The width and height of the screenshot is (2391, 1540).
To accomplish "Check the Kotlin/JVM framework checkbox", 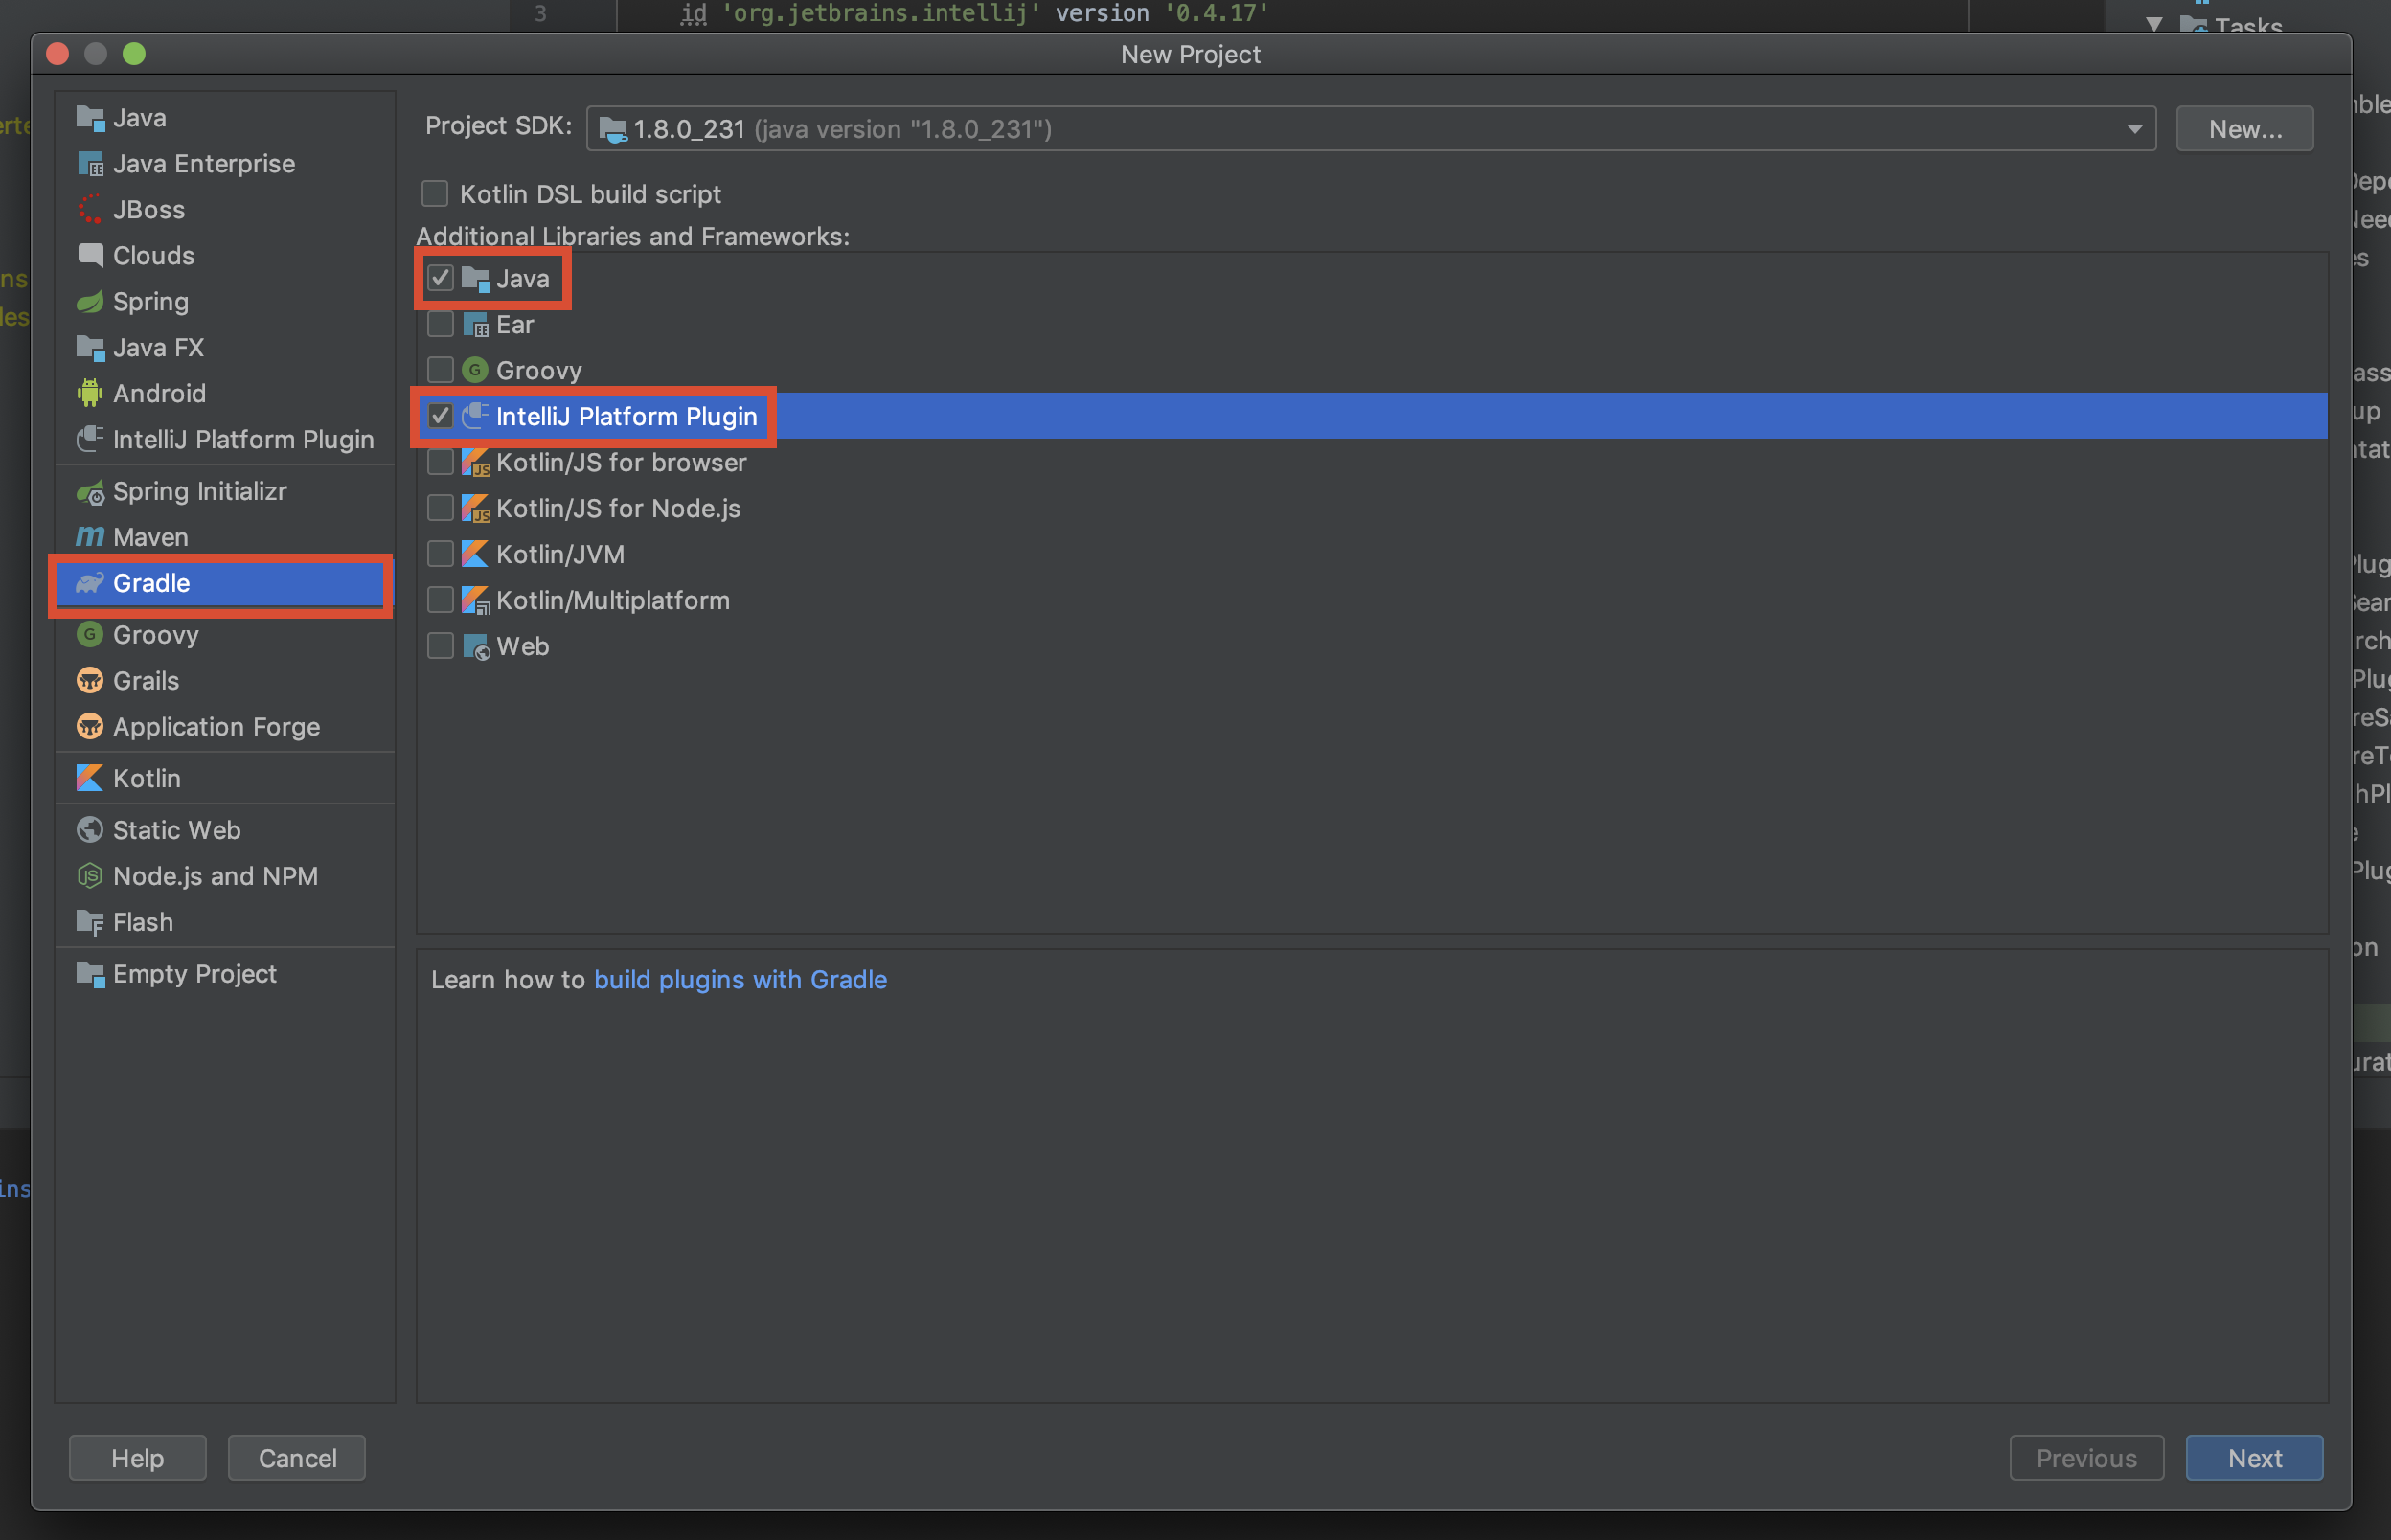I will pyautogui.click(x=440, y=554).
